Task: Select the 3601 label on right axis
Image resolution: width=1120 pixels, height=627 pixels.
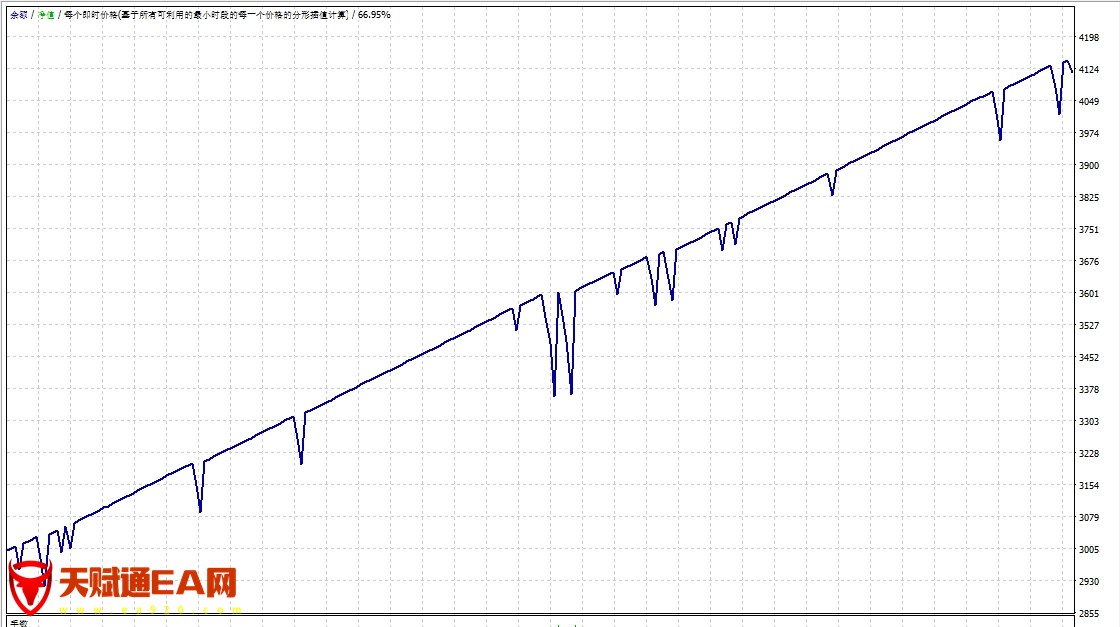Action: coord(1089,294)
